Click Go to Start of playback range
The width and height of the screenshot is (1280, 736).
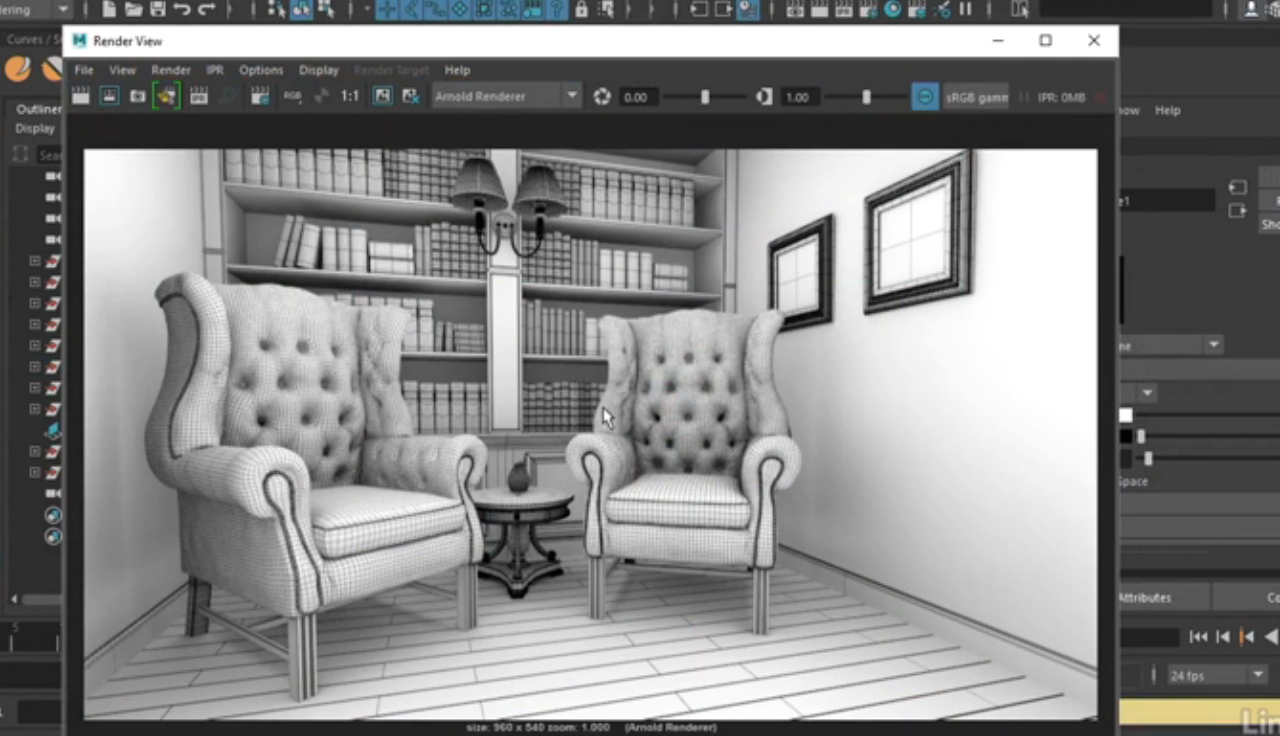1198,637
